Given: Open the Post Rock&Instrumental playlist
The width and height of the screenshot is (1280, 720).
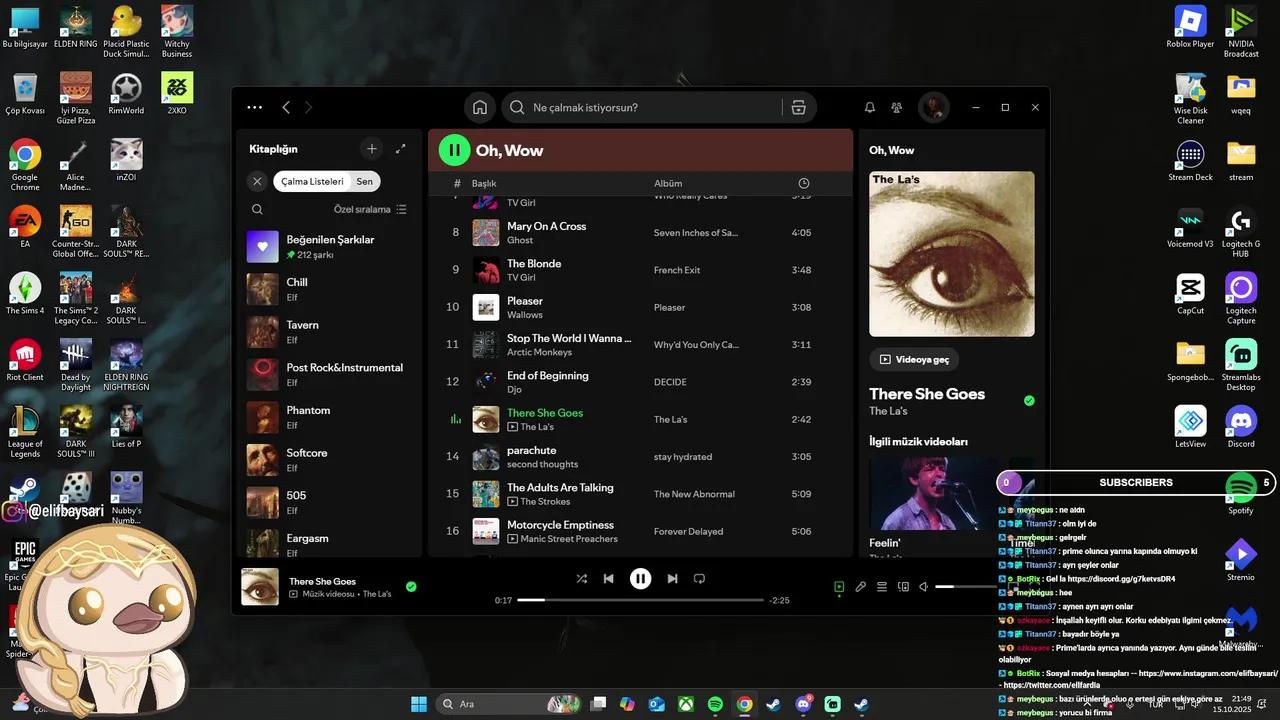Looking at the screenshot, I should pyautogui.click(x=330, y=374).
